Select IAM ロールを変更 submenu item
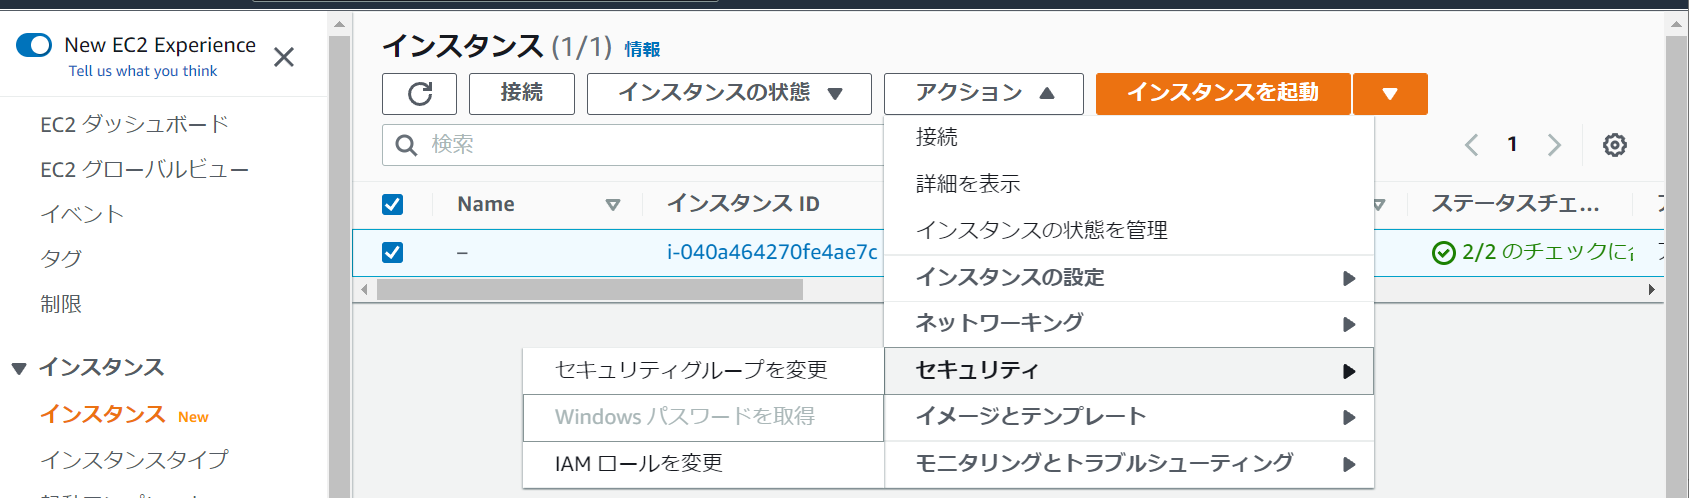 [703, 464]
